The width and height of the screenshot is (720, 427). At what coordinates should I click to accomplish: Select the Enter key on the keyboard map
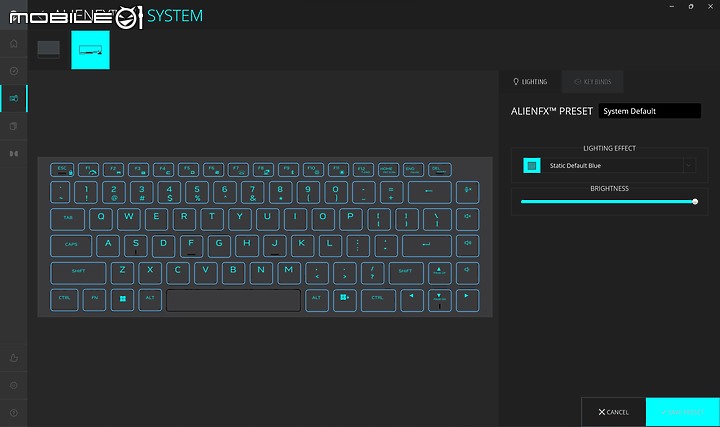tap(427, 246)
